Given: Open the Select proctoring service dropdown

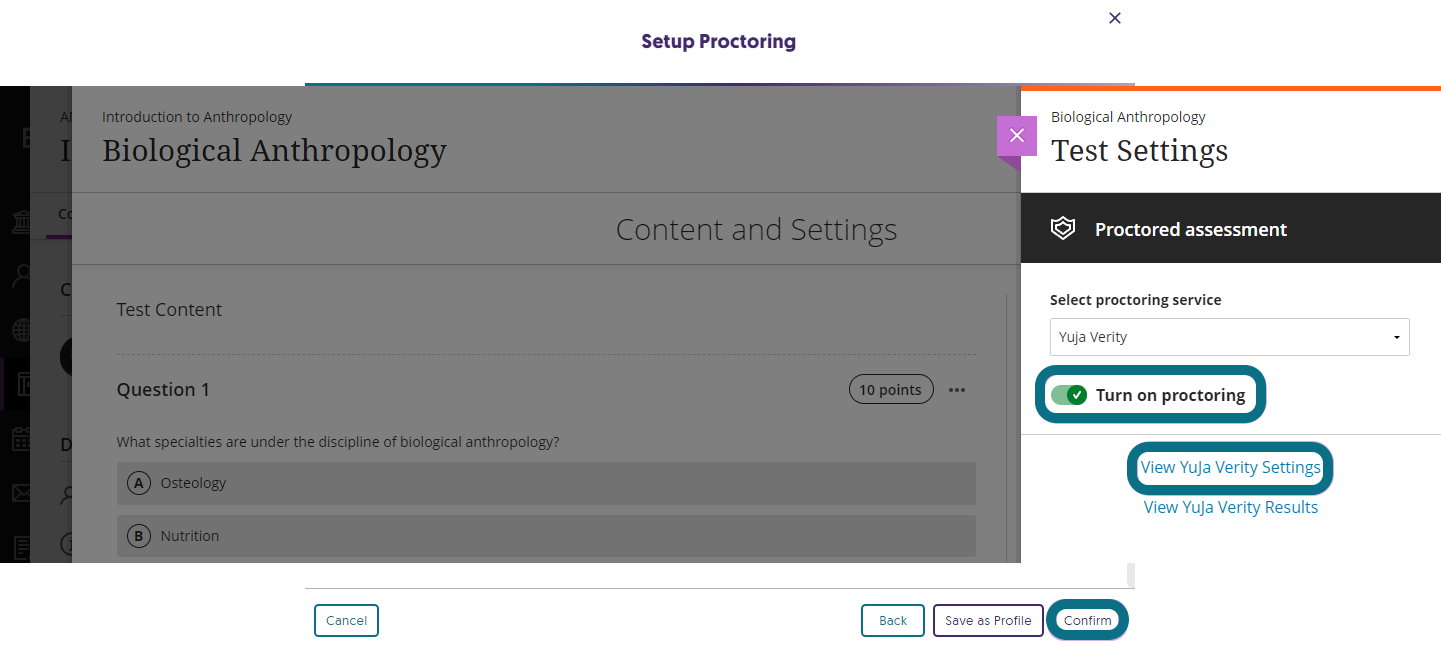Looking at the screenshot, I should coord(1230,337).
